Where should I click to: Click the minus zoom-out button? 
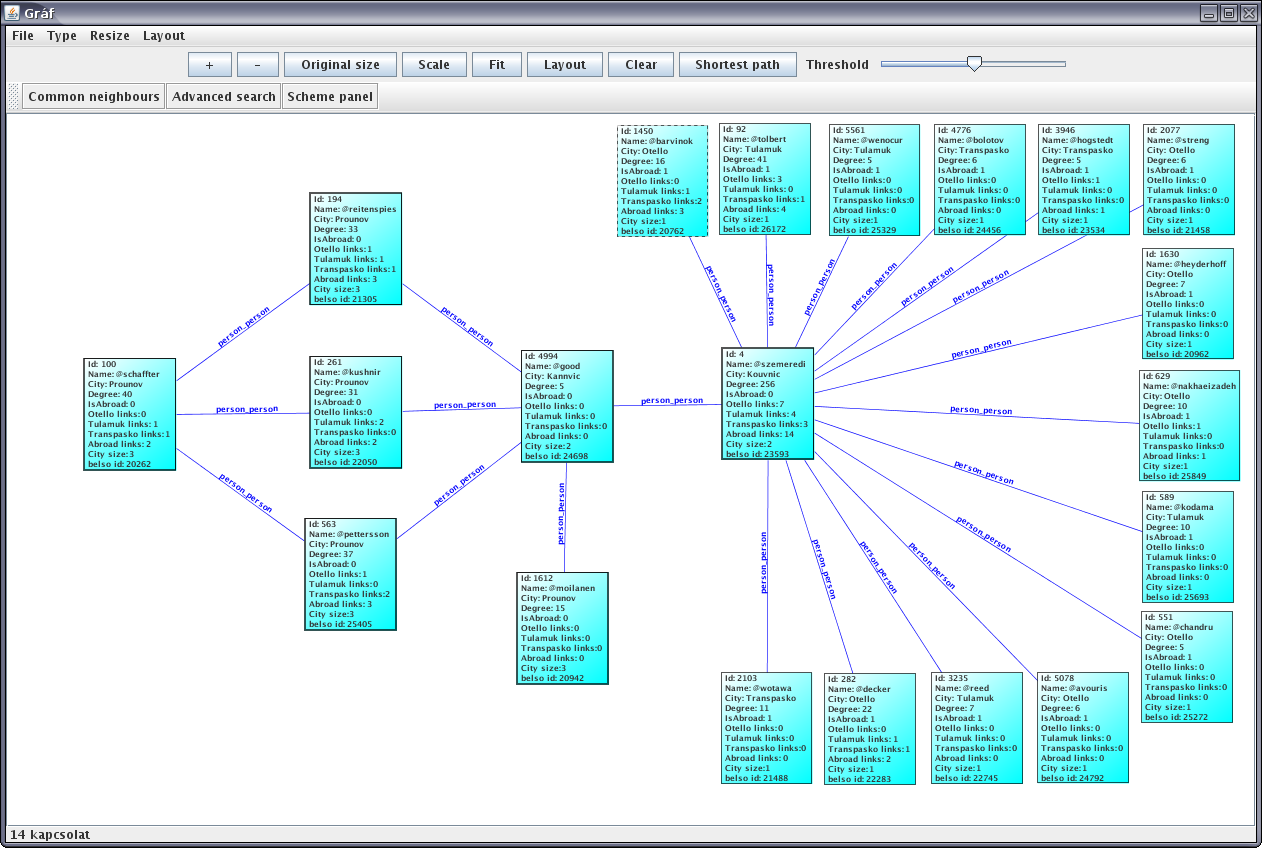pos(258,65)
